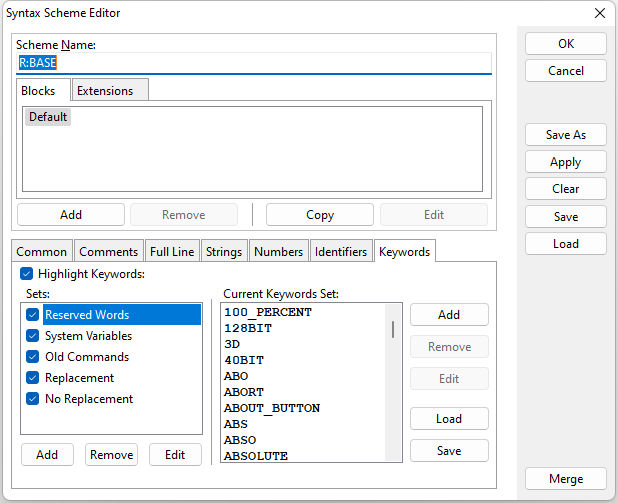Viewport: 618px width, 503px height.
Task: Click the OK button
Action: click(x=566, y=43)
